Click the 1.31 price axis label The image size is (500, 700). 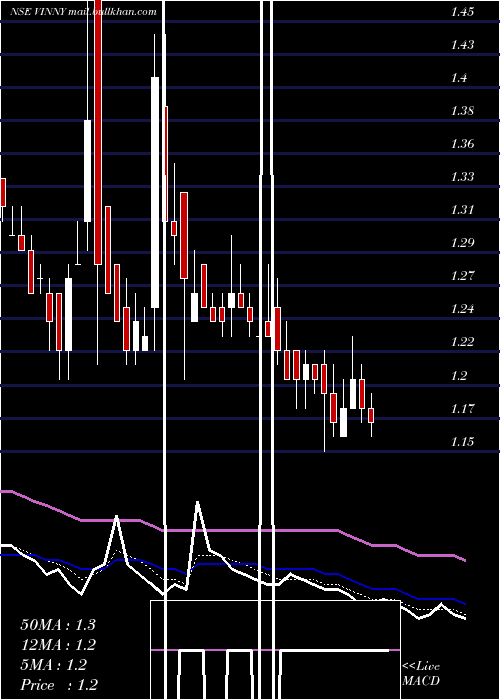click(x=462, y=210)
